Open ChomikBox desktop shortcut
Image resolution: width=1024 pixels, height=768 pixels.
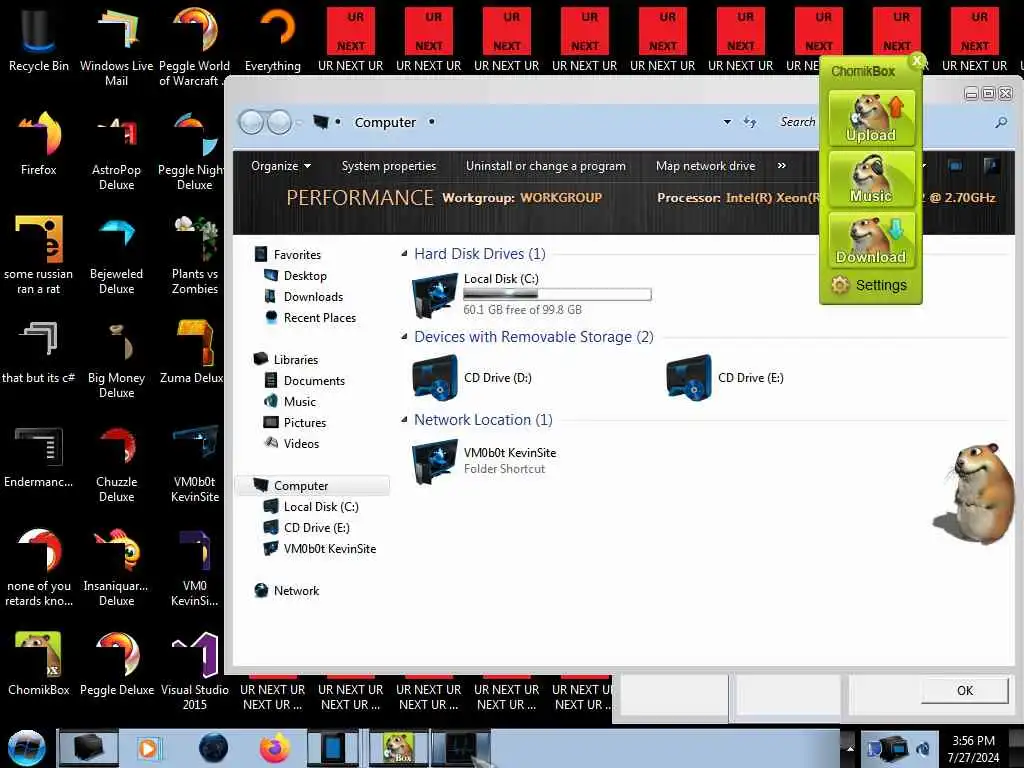(x=39, y=662)
